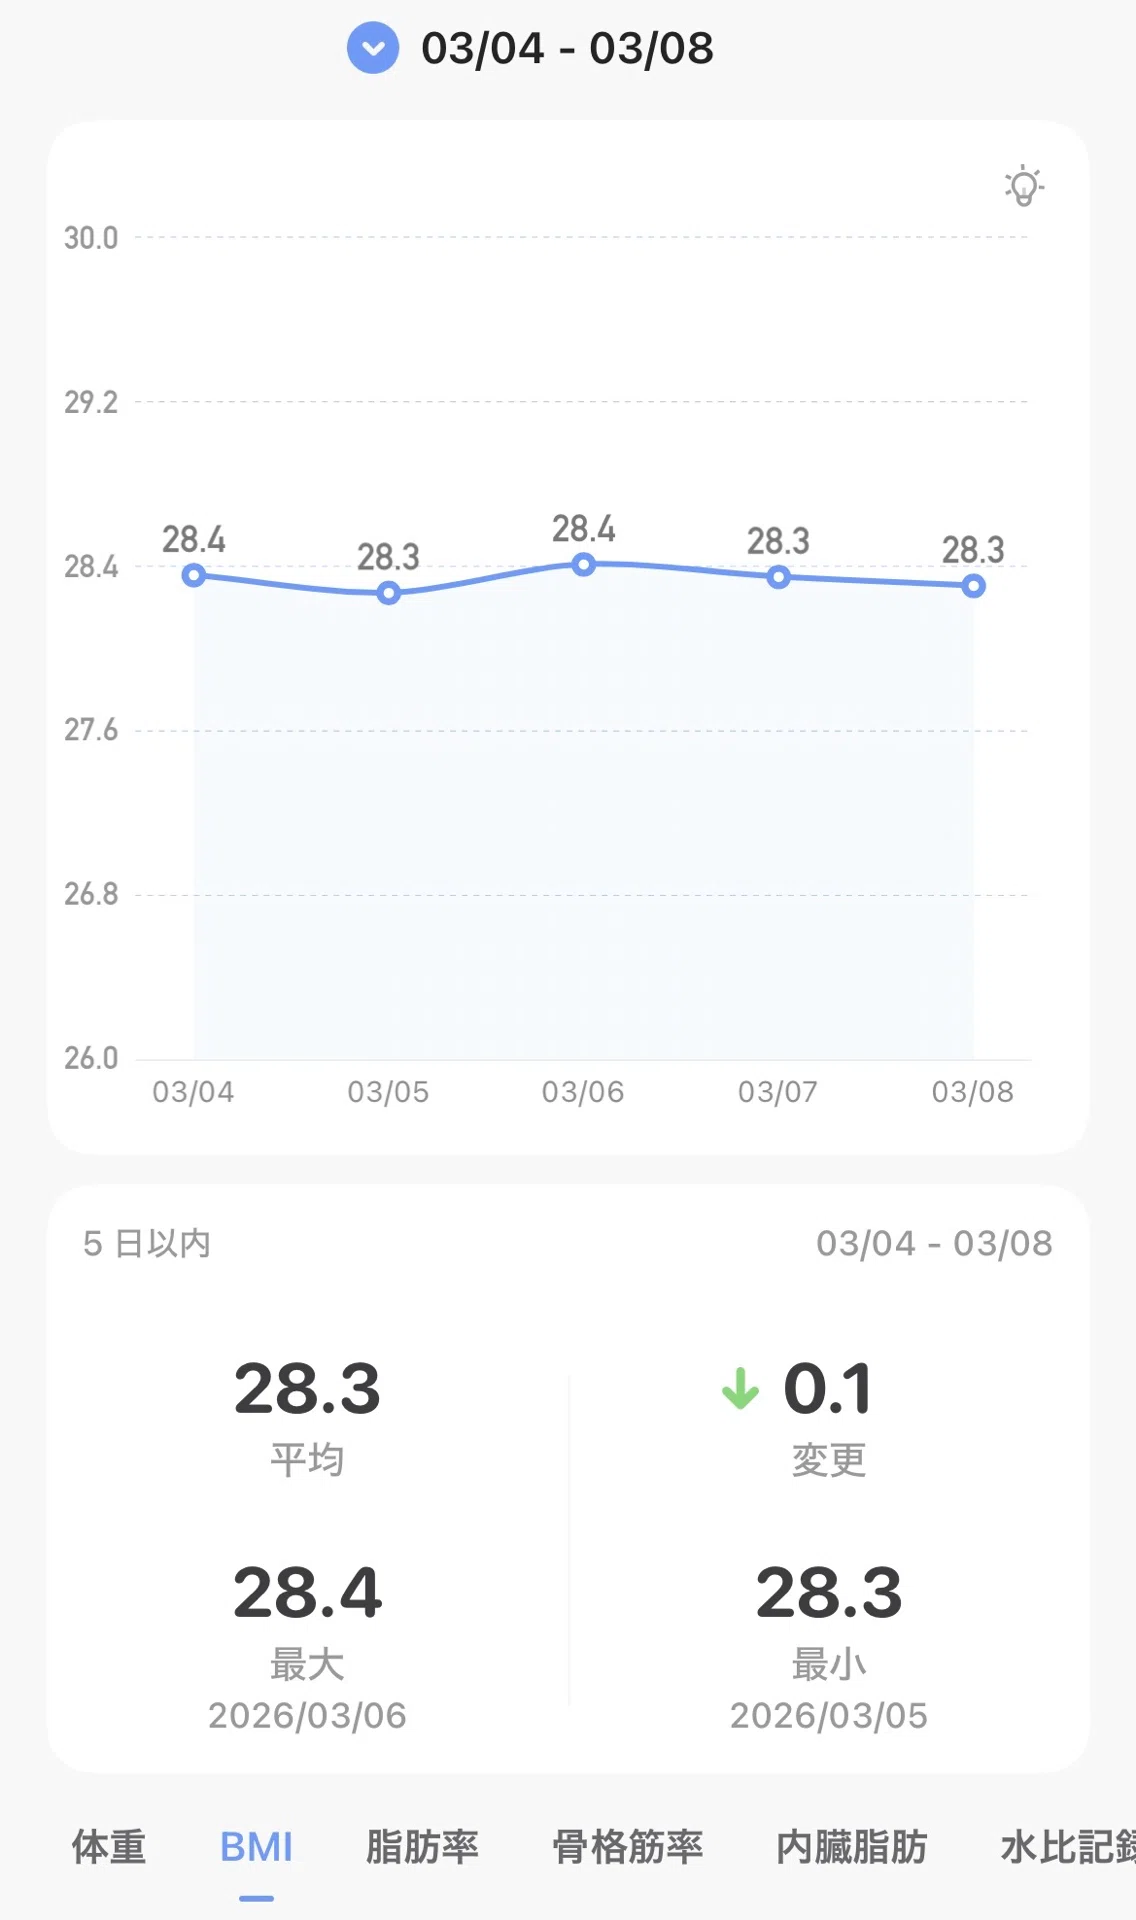Tap the lightbulb tips icon

pyautogui.click(x=1024, y=186)
